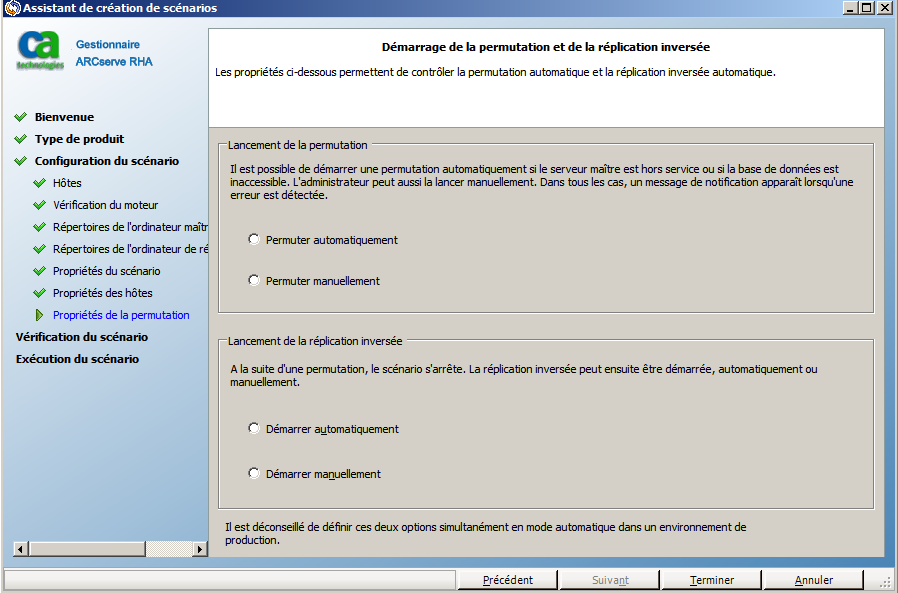Click the Précédent button
The height and width of the screenshot is (593, 898).
coord(507,580)
